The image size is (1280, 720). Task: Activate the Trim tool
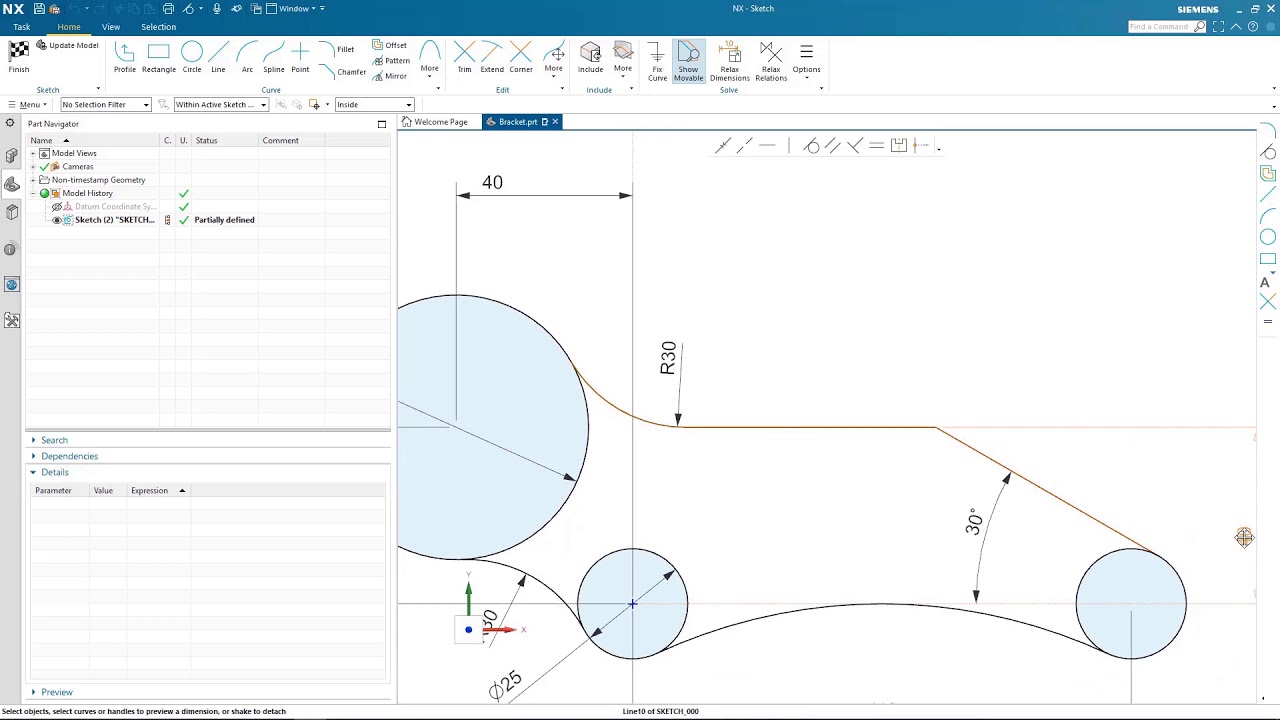tap(464, 57)
